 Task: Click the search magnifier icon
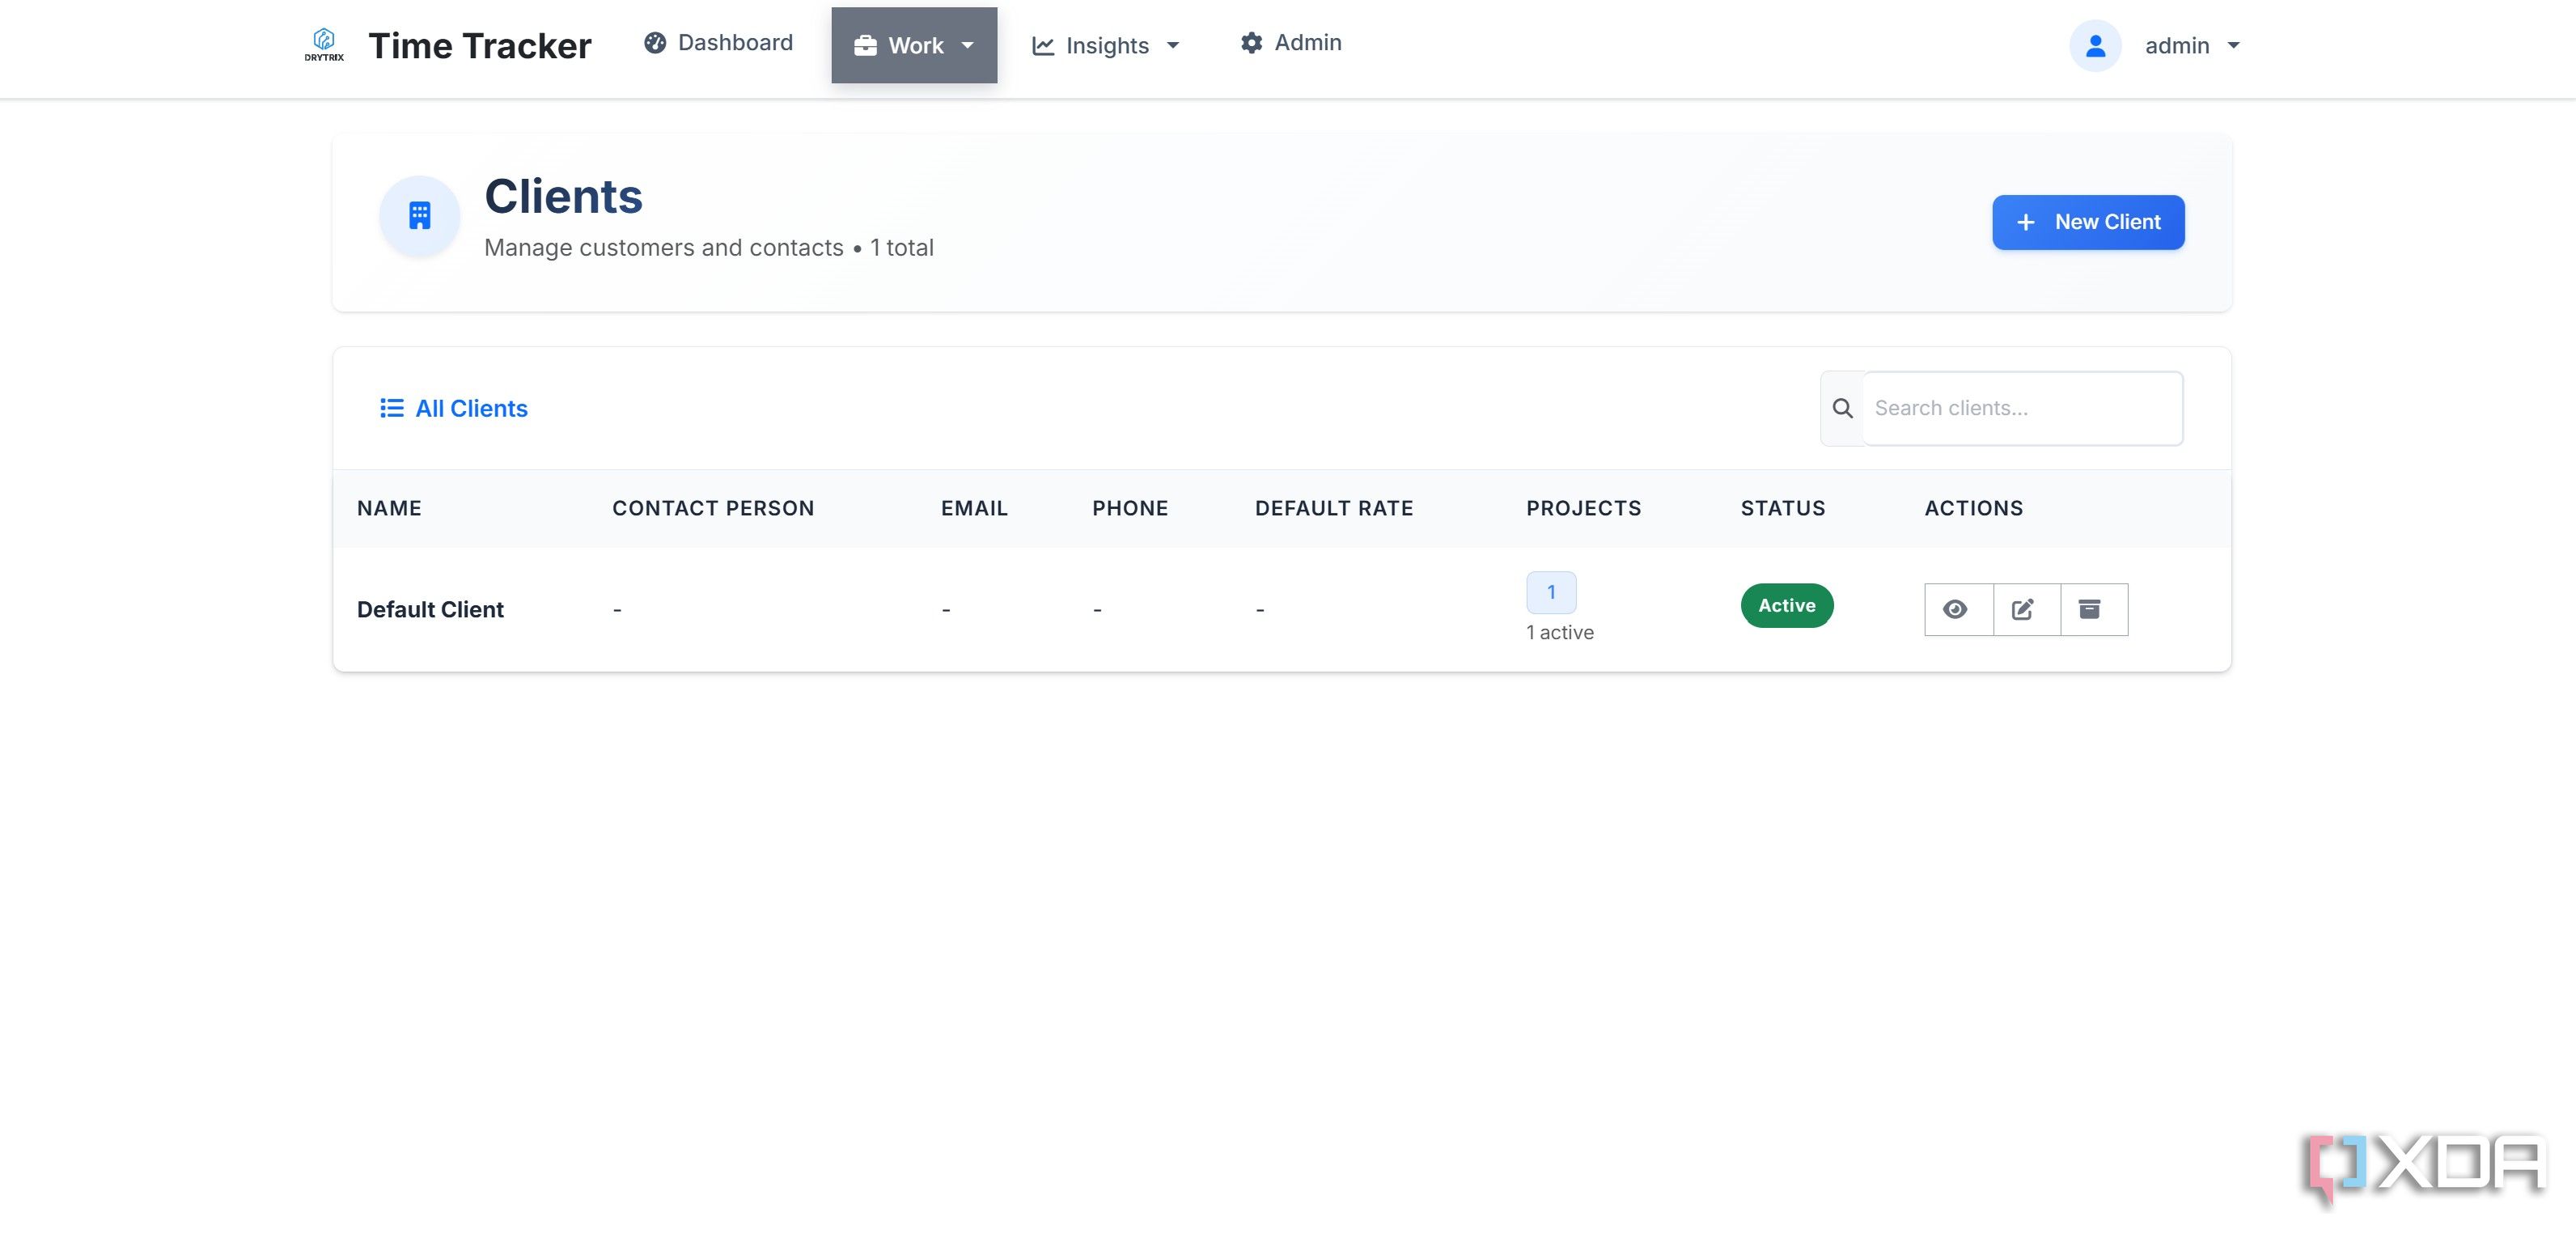click(x=1842, y=408)
